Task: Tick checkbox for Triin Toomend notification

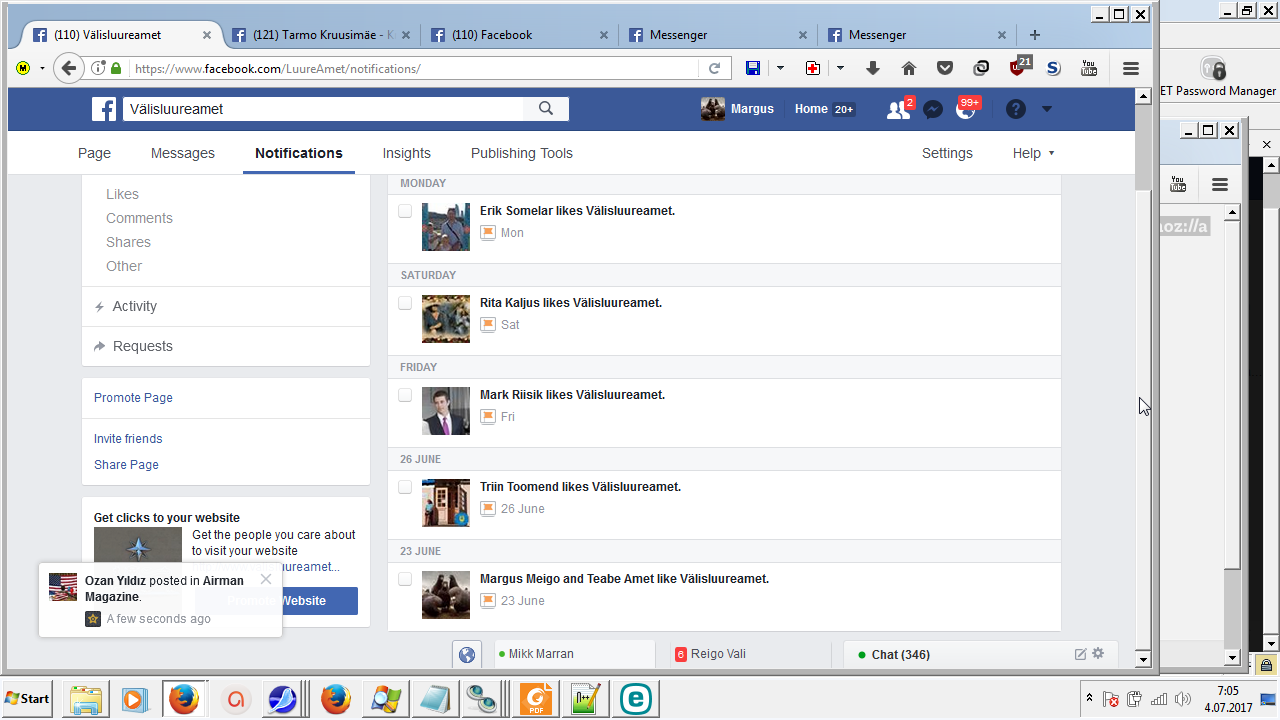Action: coord(405,487)
